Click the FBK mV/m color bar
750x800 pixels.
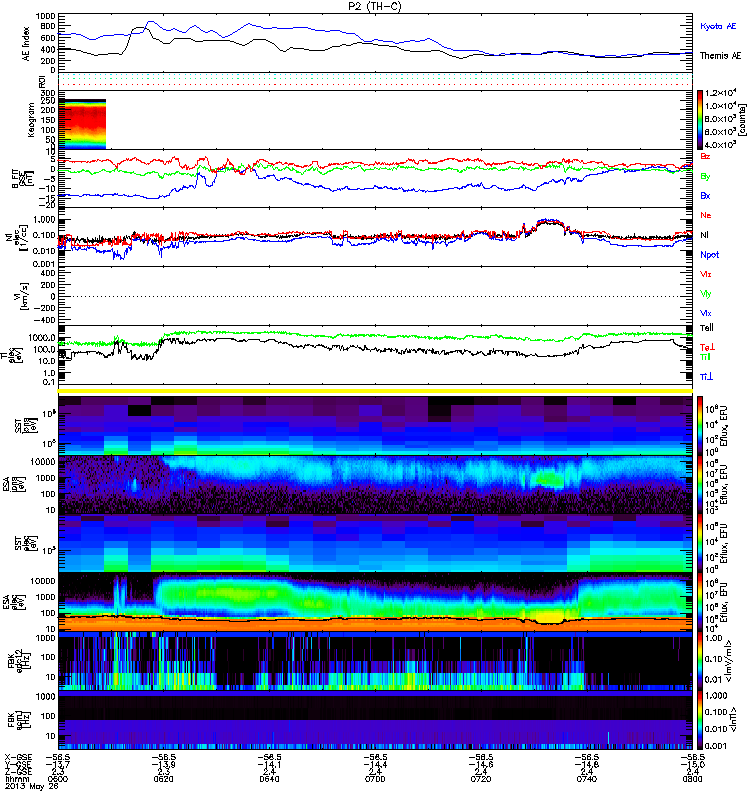700,661
